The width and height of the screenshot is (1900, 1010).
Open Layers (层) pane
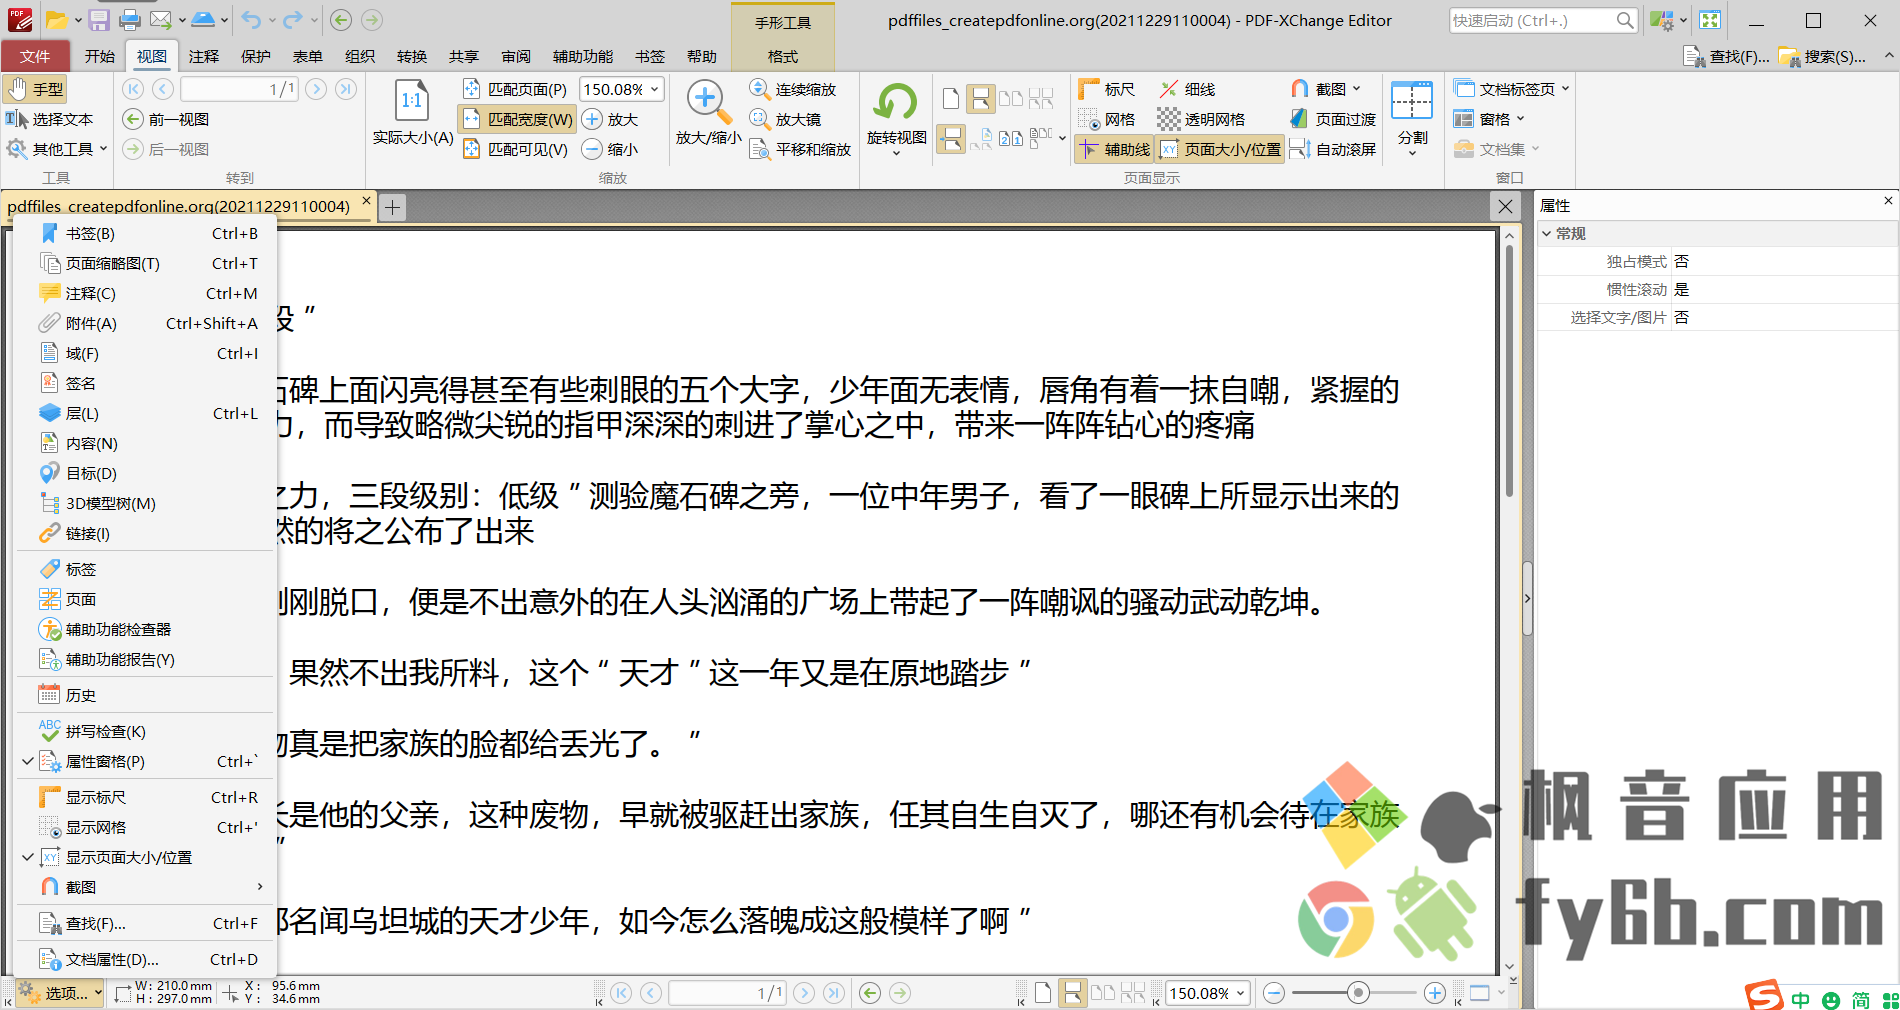(148, 413)
